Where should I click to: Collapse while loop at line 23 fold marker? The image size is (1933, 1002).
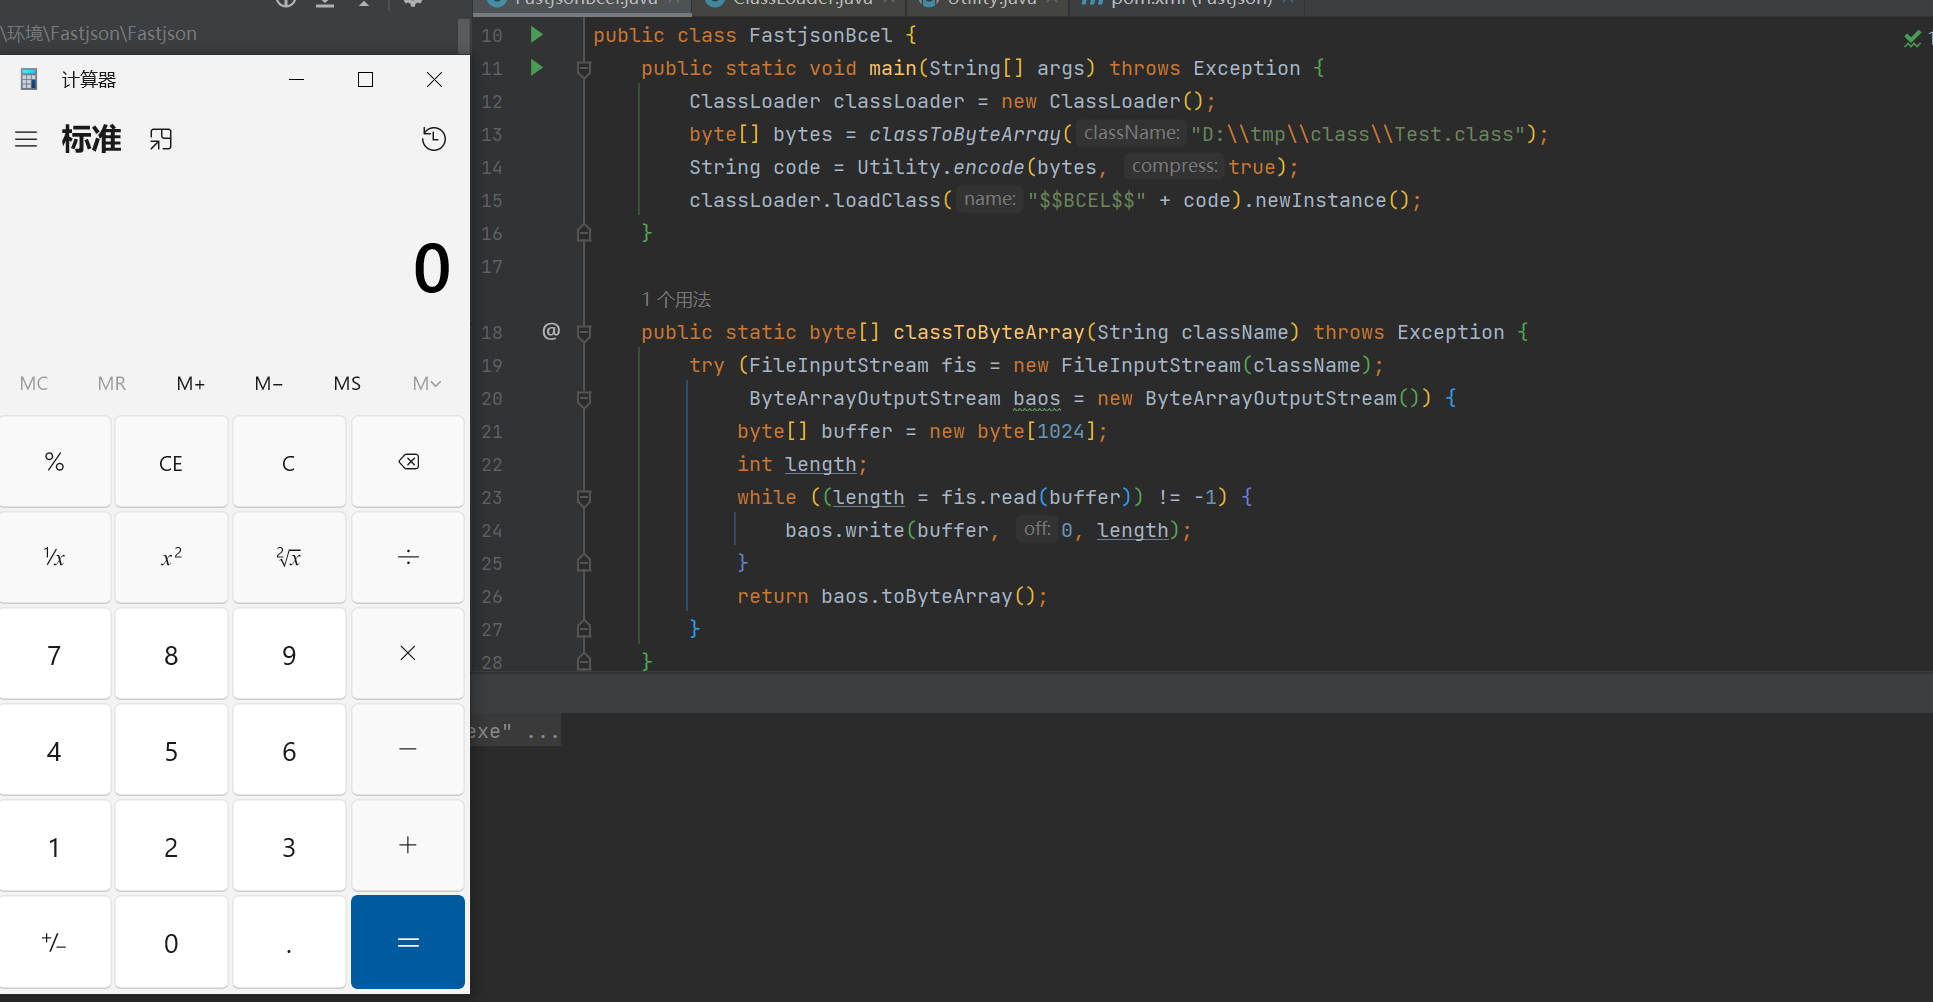pos(584,497)
